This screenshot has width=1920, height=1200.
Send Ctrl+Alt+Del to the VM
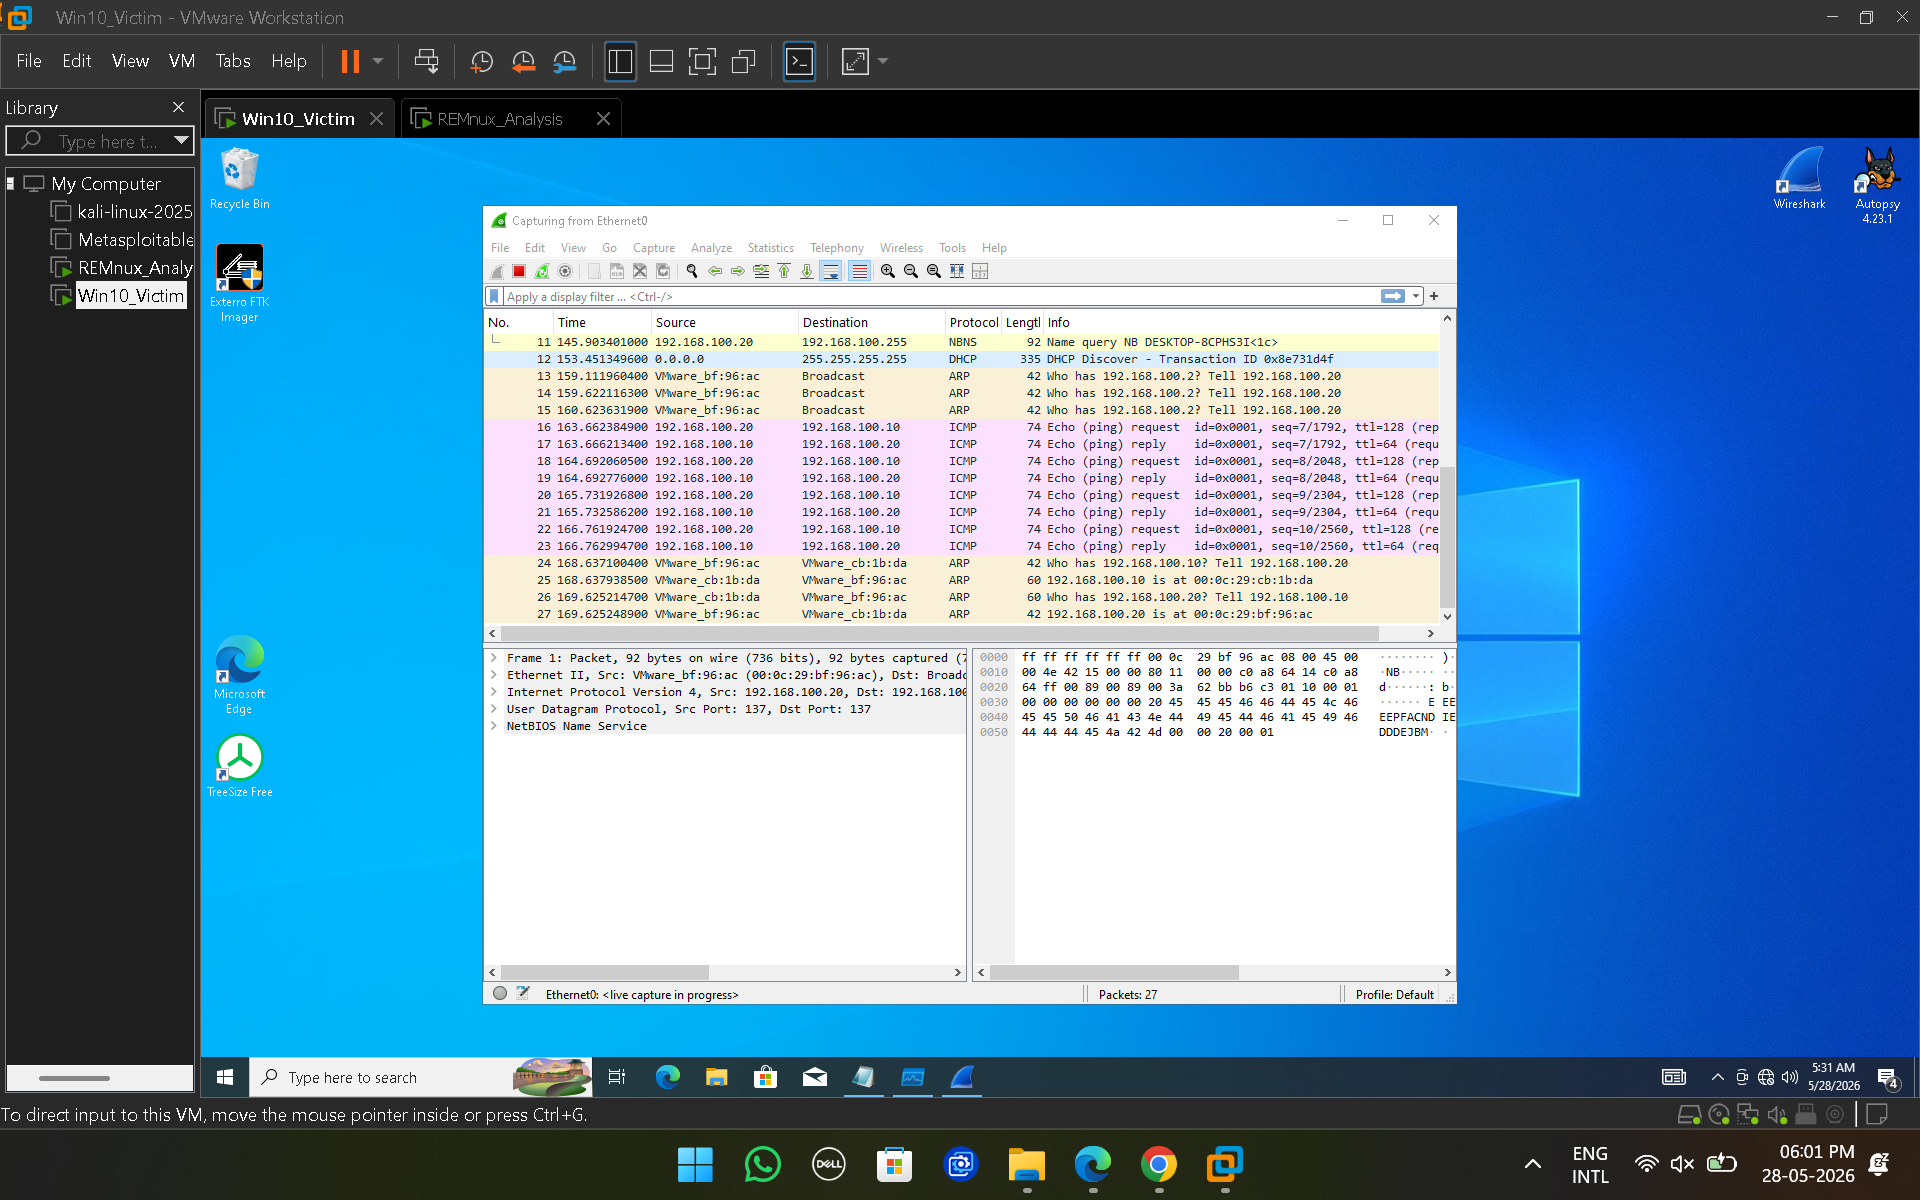click(x=427, y=61)
